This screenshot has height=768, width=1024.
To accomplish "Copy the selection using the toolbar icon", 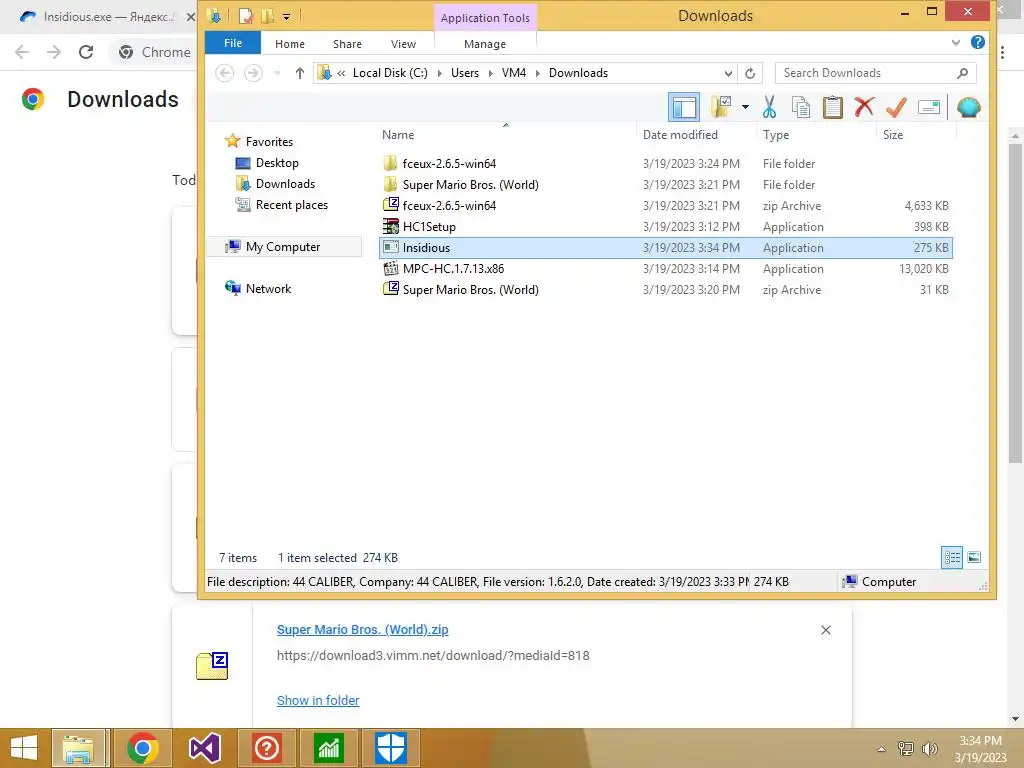I will point(801,107).
